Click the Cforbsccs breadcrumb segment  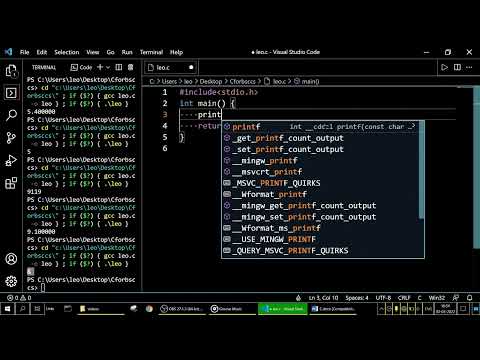click(243, 81)
